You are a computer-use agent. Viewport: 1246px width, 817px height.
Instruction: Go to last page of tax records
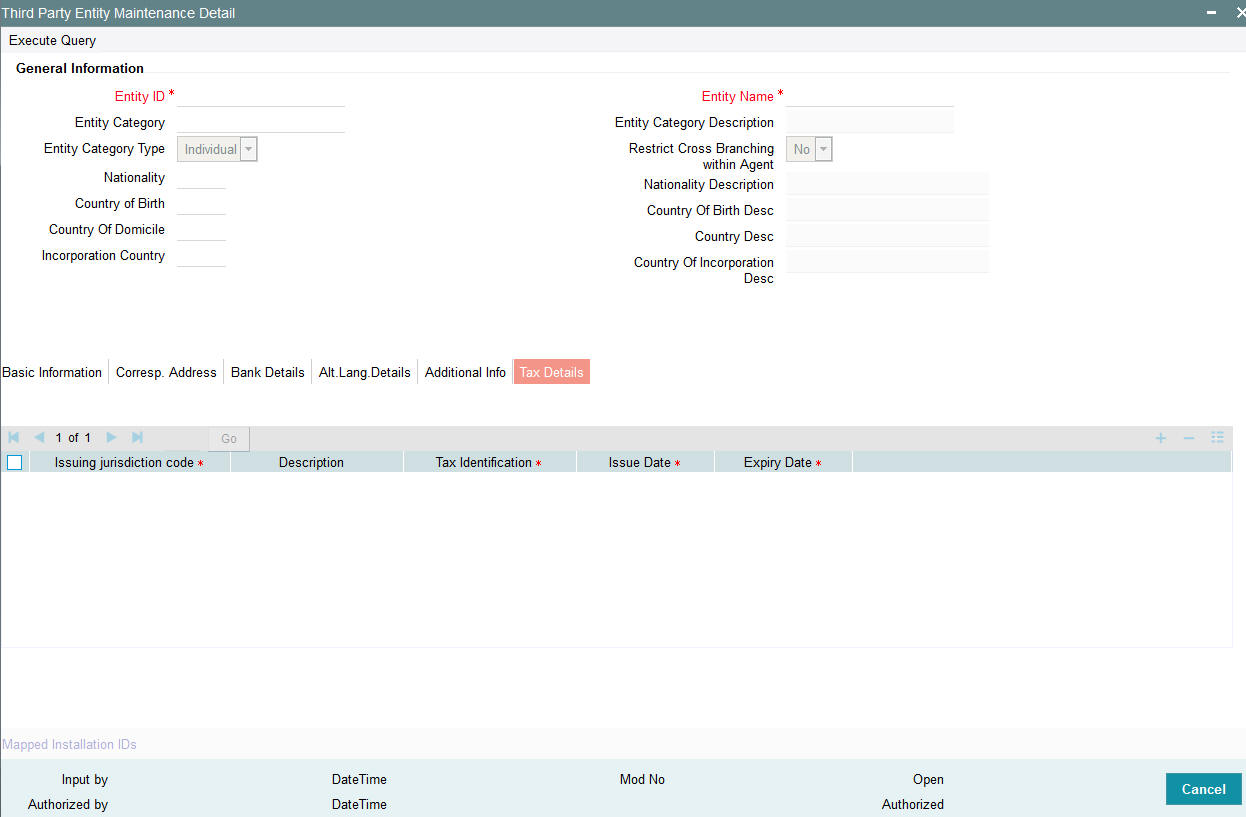coord(138,438)
